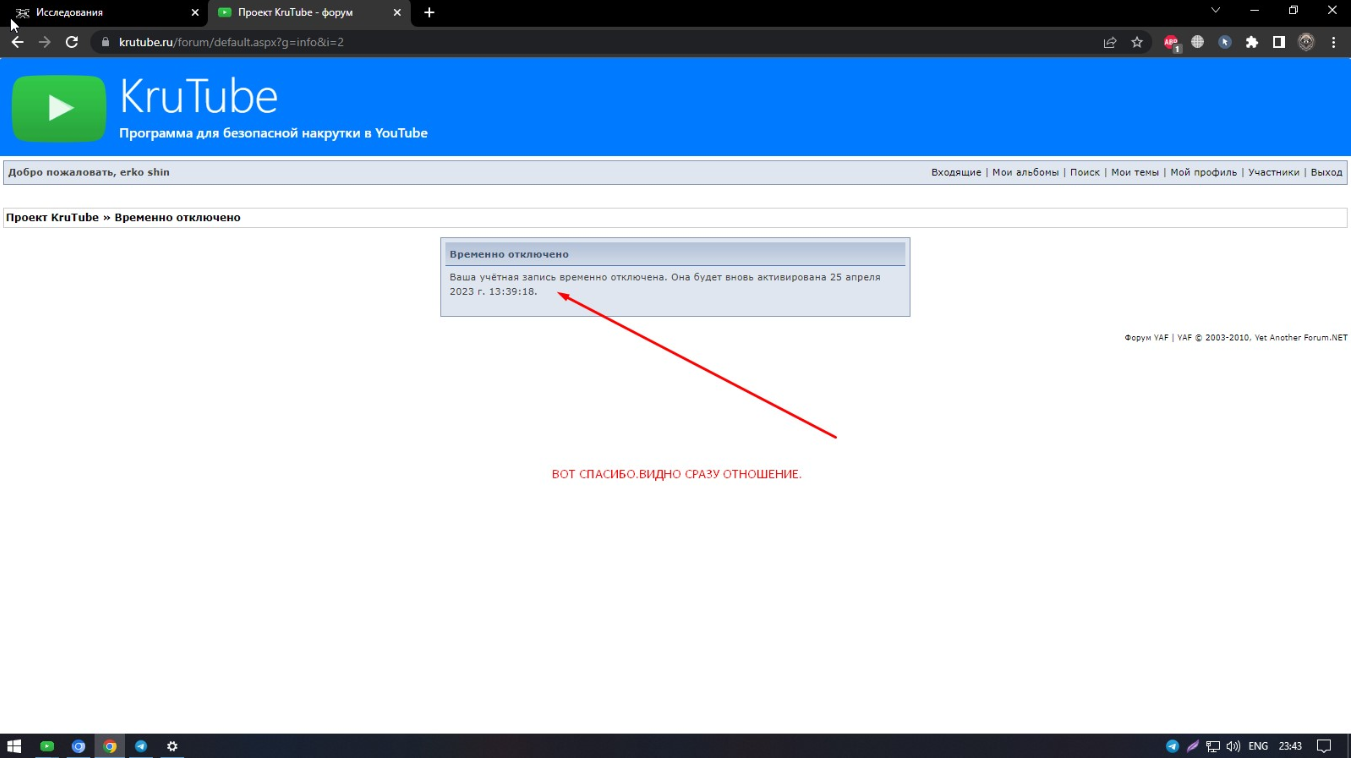Open the notification action center icon
The width and height of the screenshot is (1351, 759).
[x=1324, y=746]
